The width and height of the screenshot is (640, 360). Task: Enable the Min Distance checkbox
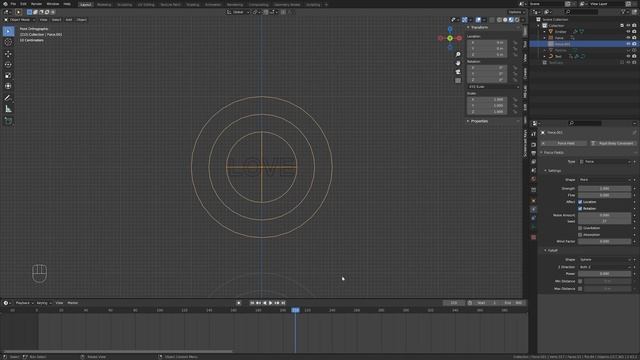(580, 281)
